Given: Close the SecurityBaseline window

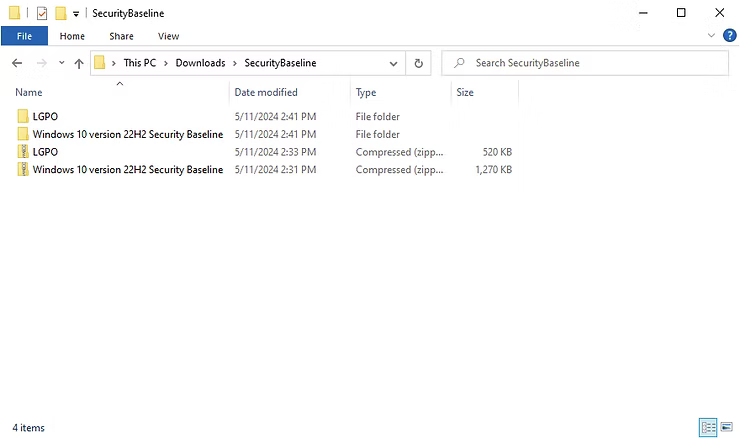Looking at the screenshot, I should (719, 13).
